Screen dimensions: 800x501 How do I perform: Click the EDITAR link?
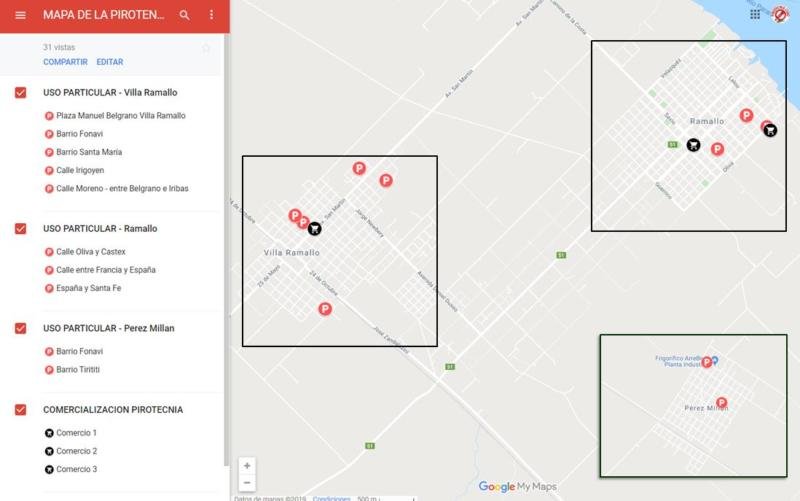click(x=110, y=62)
